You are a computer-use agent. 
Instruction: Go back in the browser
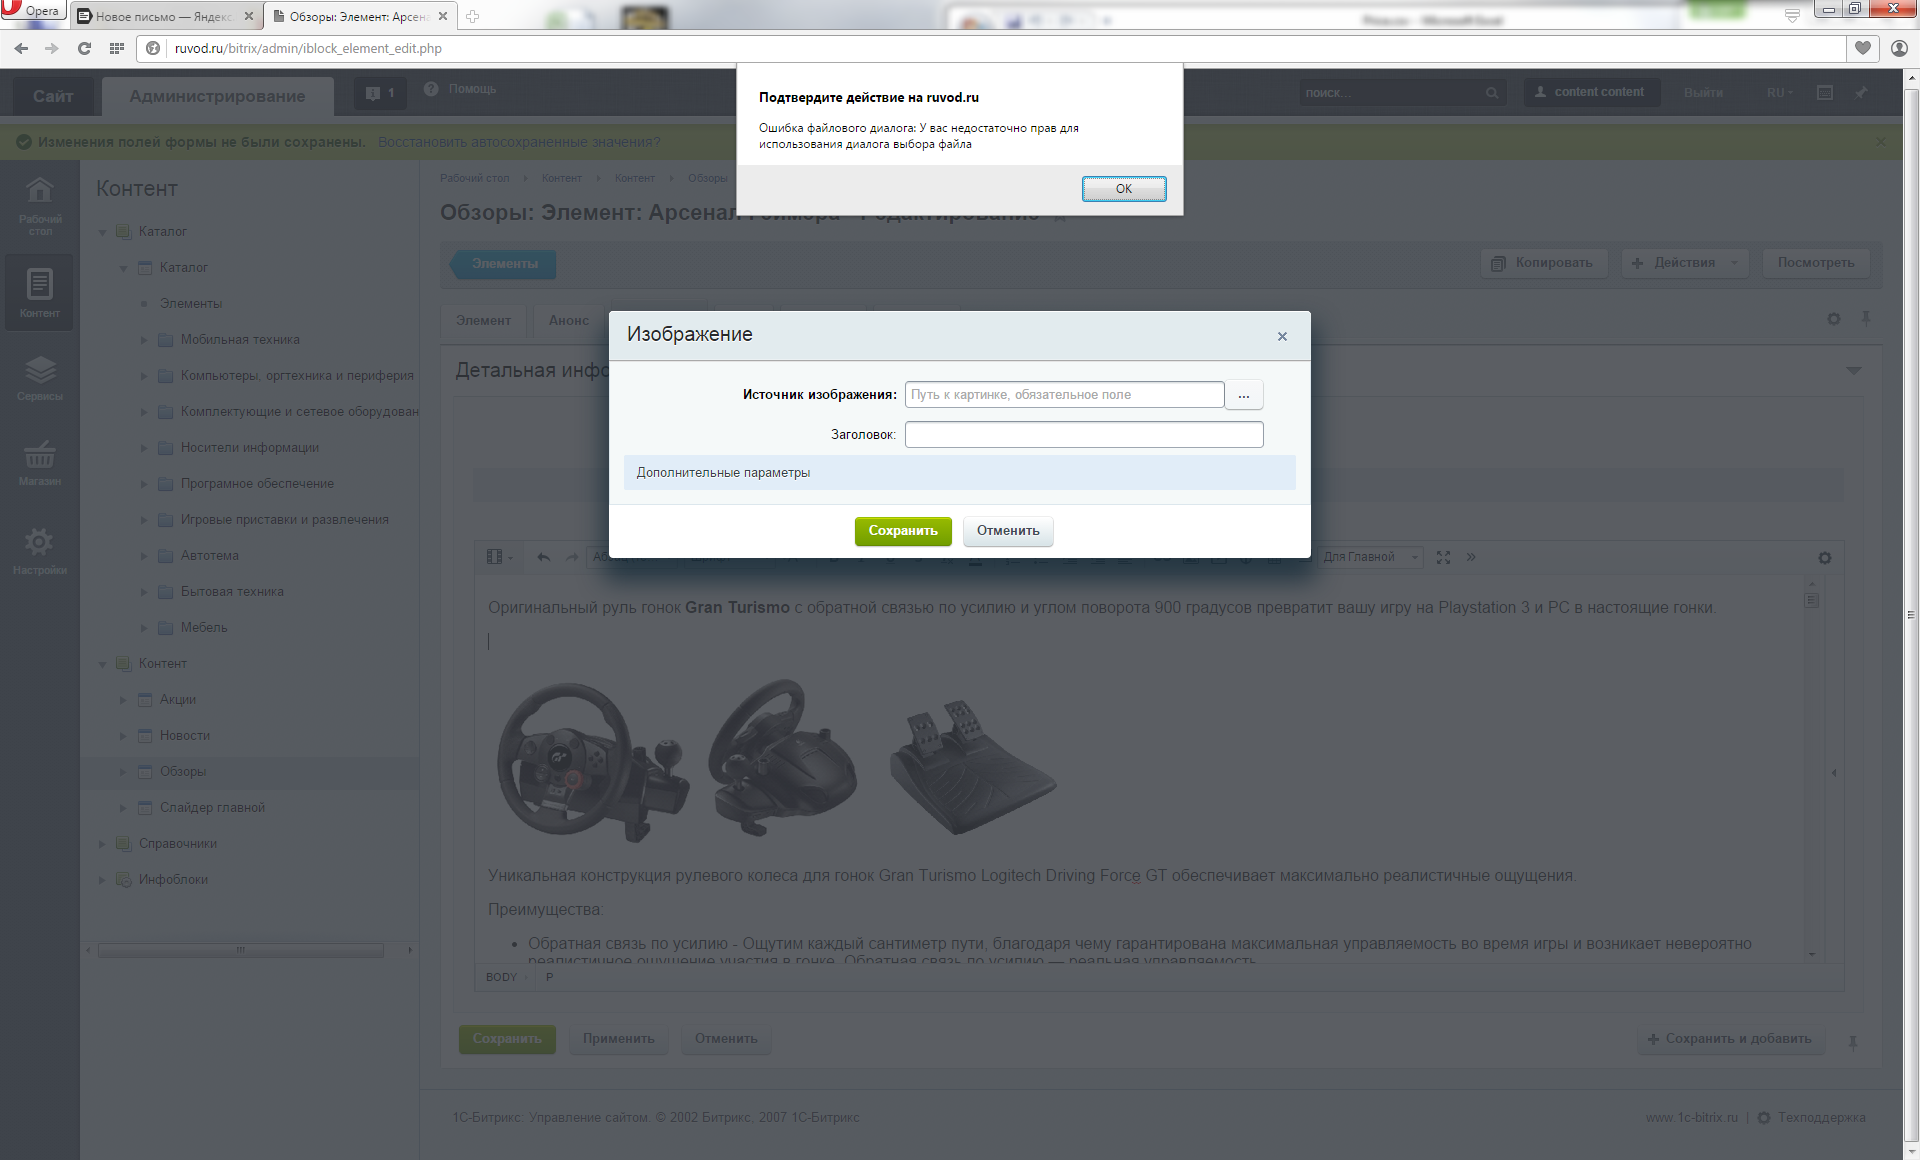click(x=21, y=48)
